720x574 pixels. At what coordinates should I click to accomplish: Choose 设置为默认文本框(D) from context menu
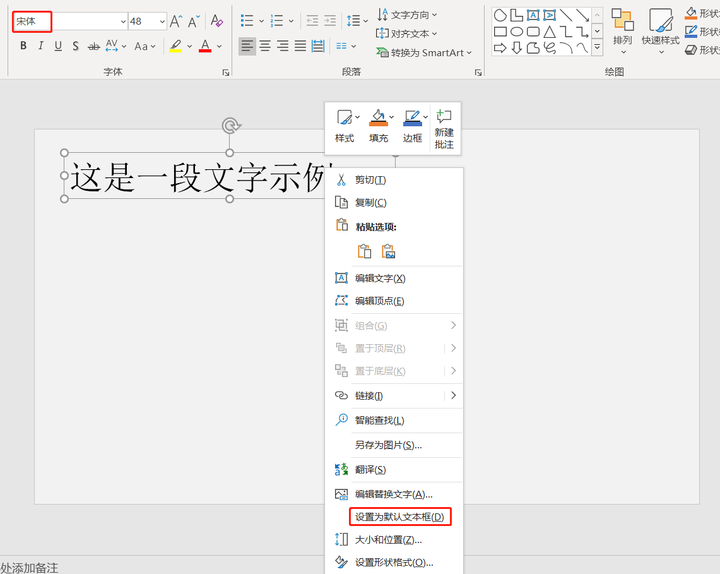[400, 517]
